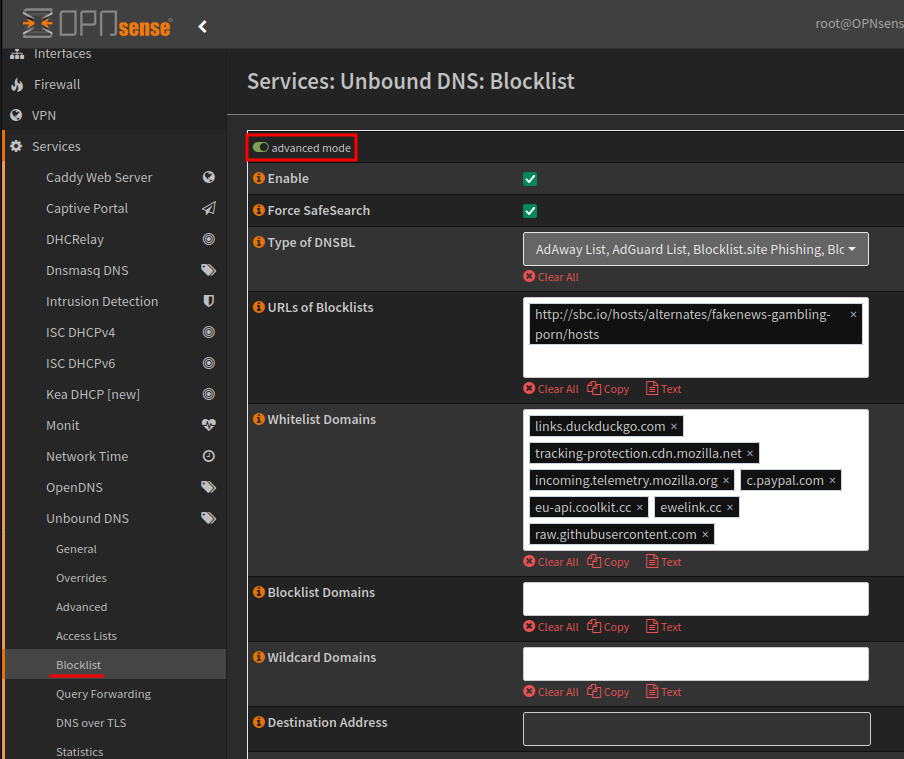Click Clear All under Wildcard Domains
Image resolution: width=904 pixels, height=759 pixels.
[x=551, y=692]
